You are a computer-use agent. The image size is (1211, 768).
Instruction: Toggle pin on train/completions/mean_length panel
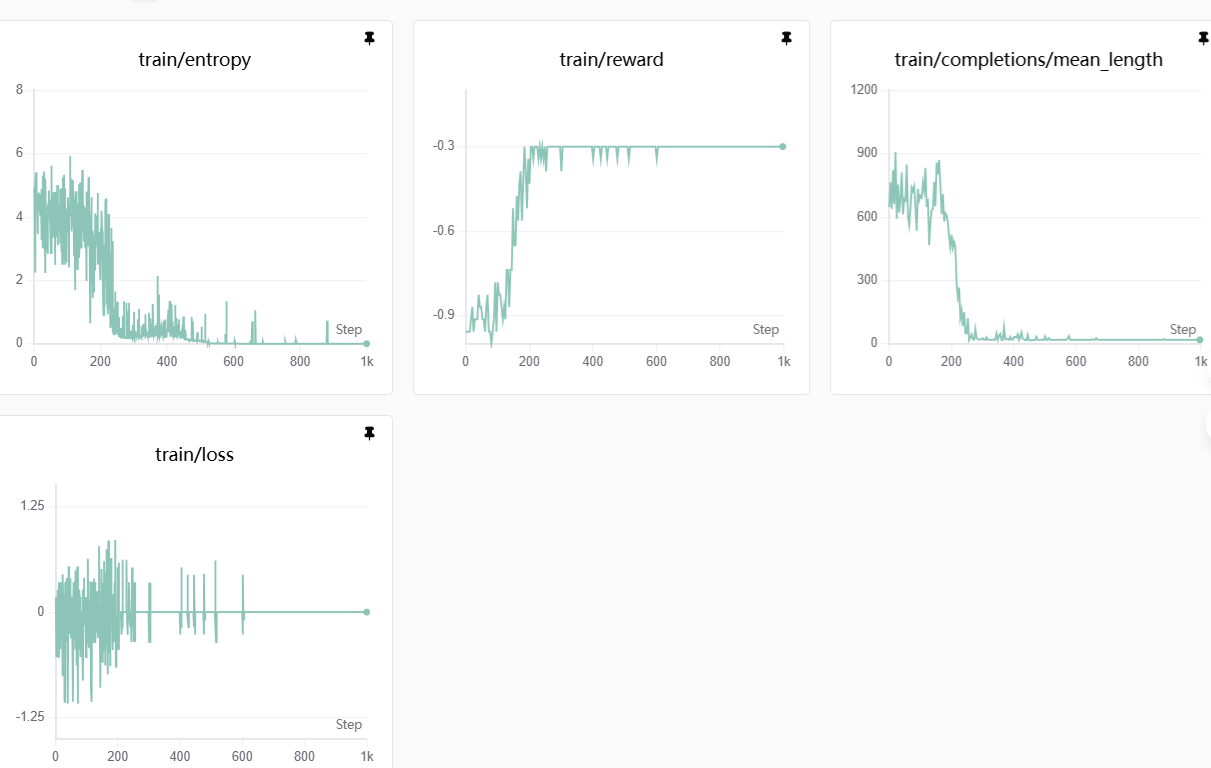1203,38
